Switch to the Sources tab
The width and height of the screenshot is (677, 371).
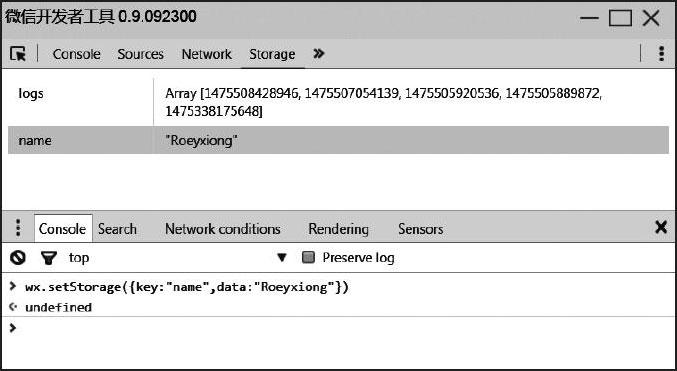pos(140,54)
